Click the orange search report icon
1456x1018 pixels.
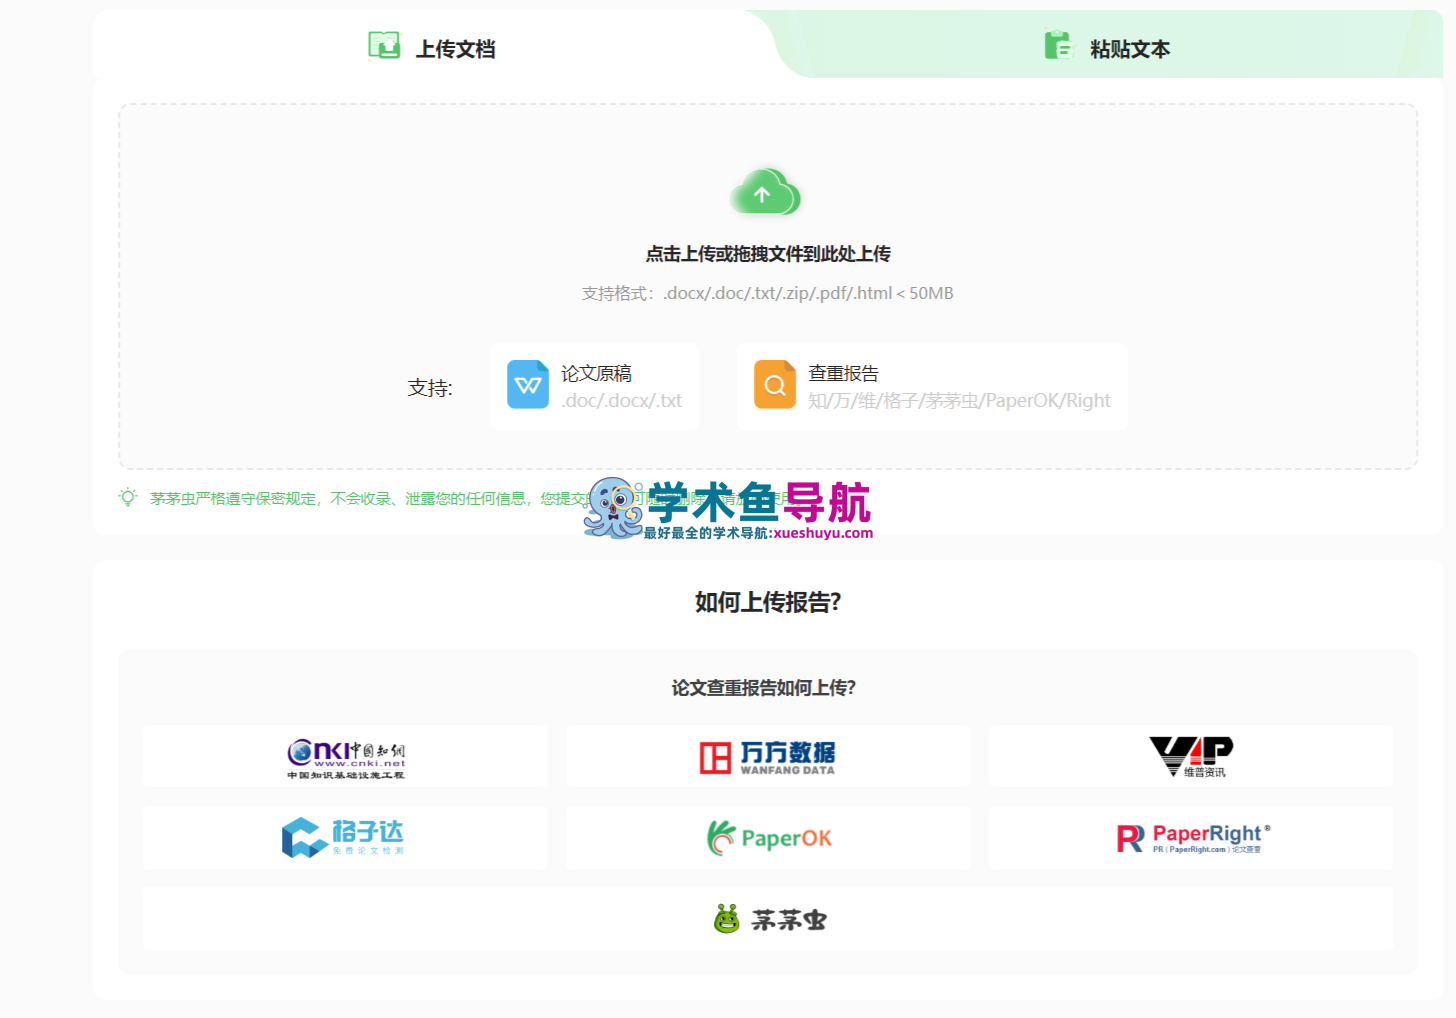coord(775,385)
